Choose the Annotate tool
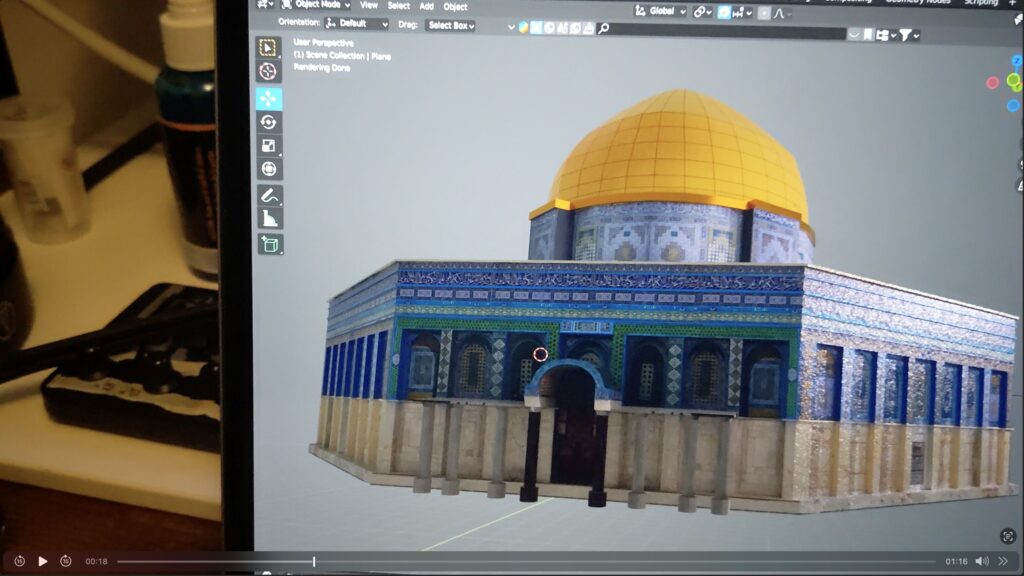The height and width of the screenshot is (576, 1024). 269,195
